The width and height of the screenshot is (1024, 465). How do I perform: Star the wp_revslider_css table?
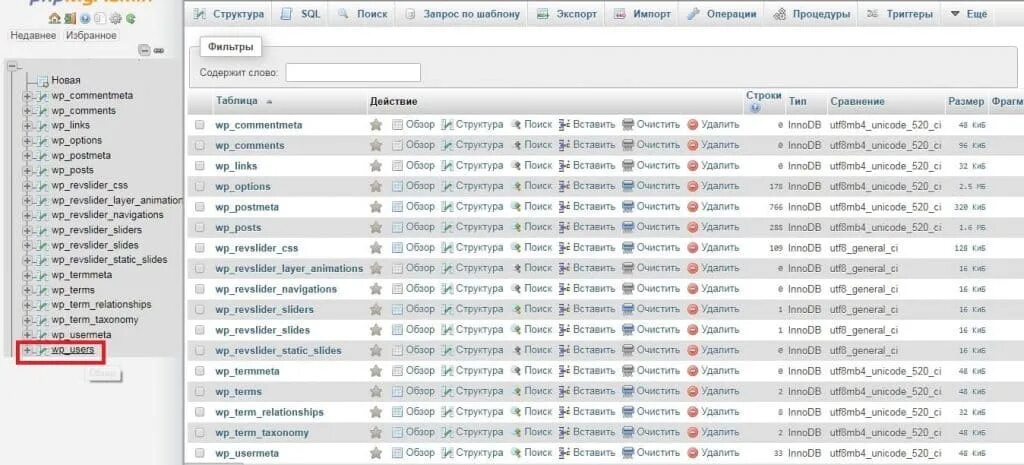point(376,248)
